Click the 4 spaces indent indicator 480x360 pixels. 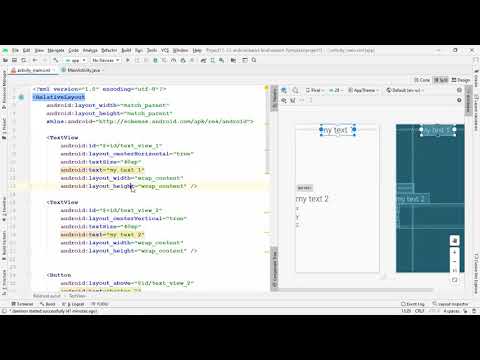point(451,311)
